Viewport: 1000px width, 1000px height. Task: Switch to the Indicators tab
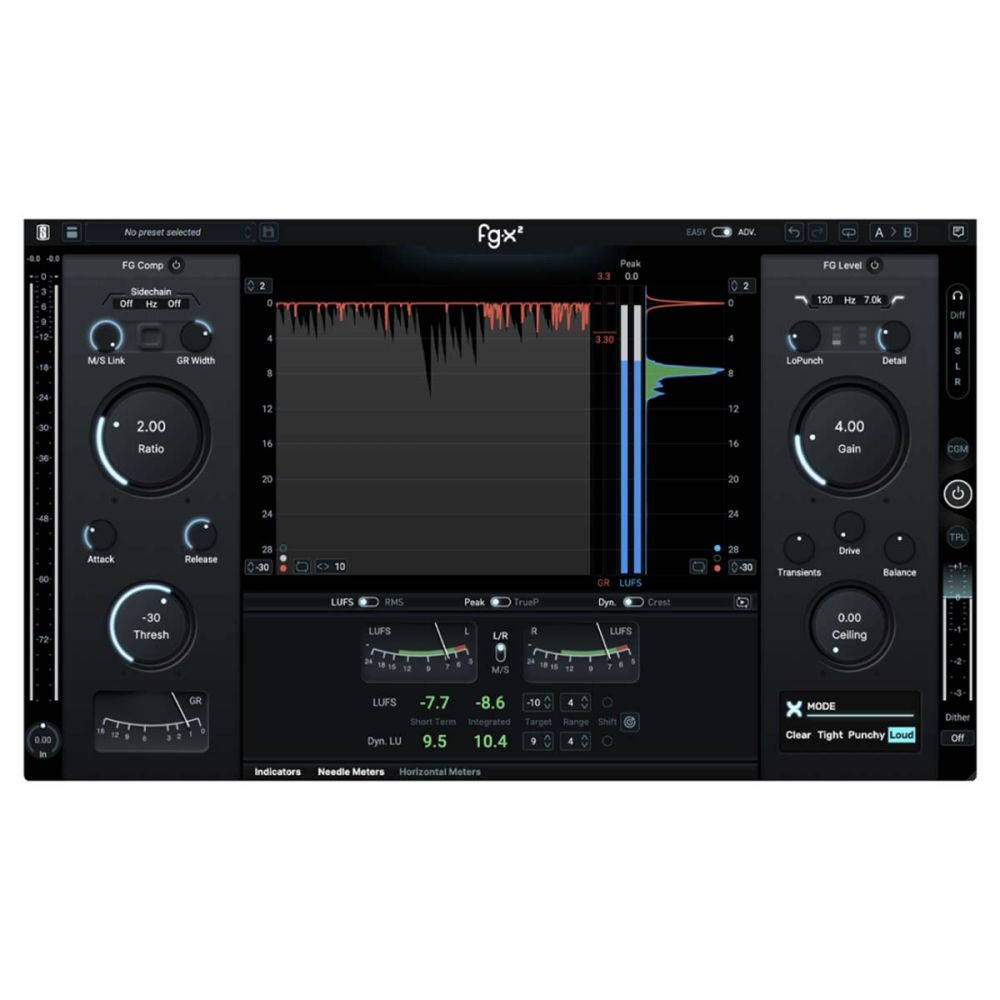277,771
